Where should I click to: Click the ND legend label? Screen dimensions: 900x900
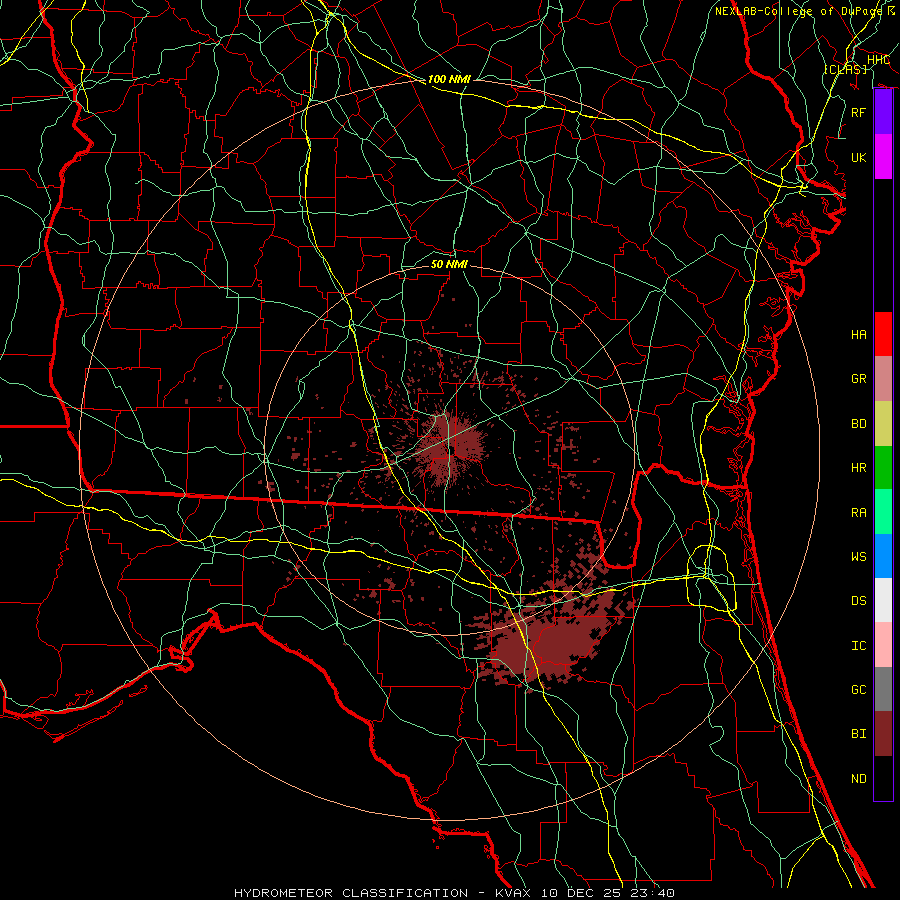[858, 779]
